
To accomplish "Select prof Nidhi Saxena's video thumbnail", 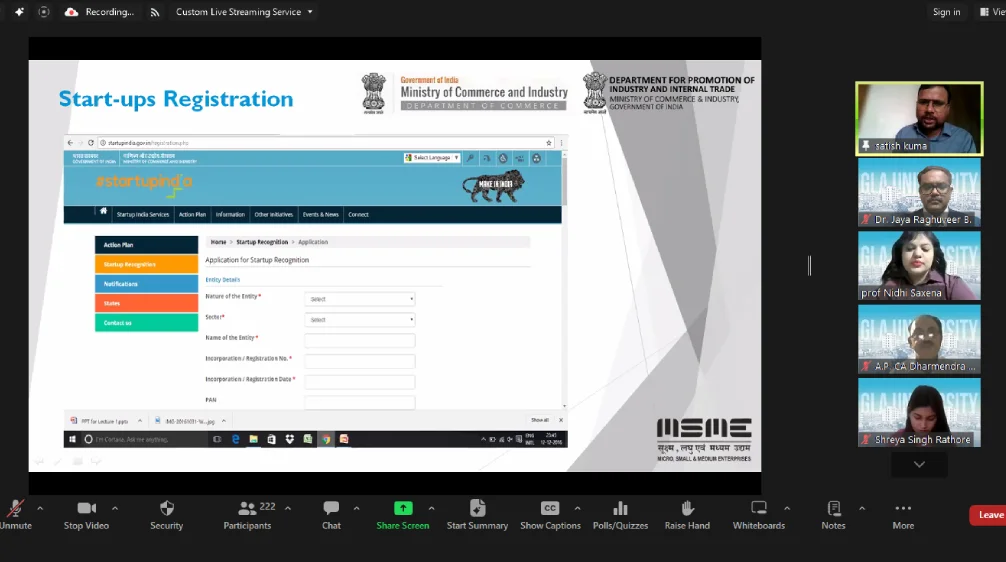I will click(x=919, y=265).
